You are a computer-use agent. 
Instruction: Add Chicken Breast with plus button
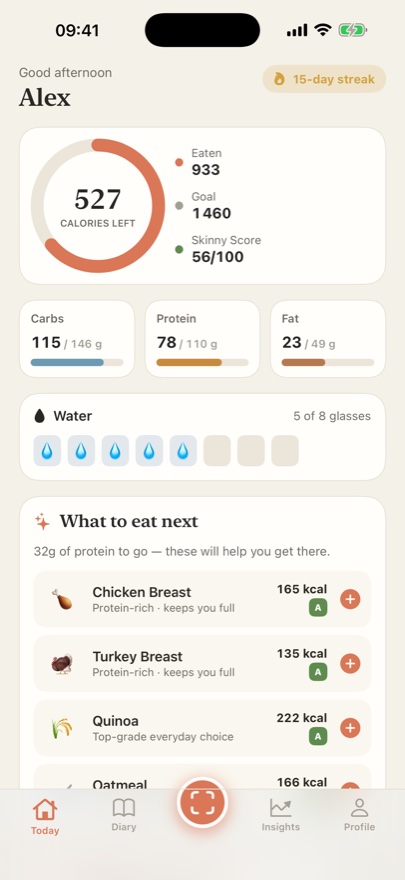point(350,599)
